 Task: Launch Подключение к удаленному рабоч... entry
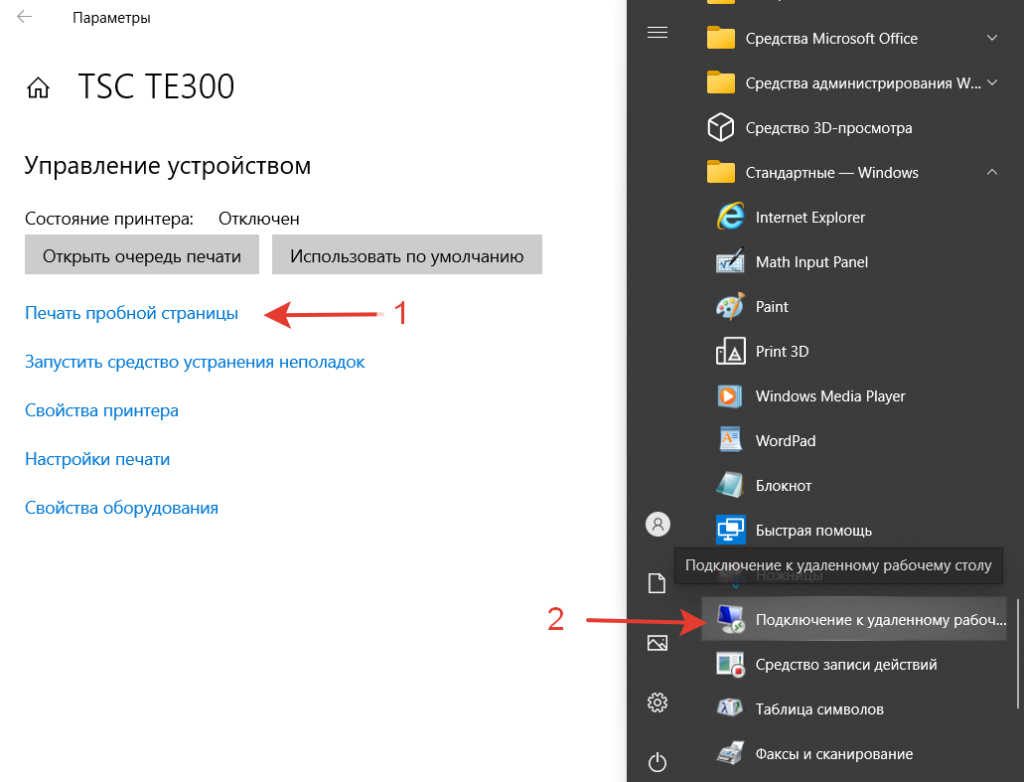click(x=854, y=619)
